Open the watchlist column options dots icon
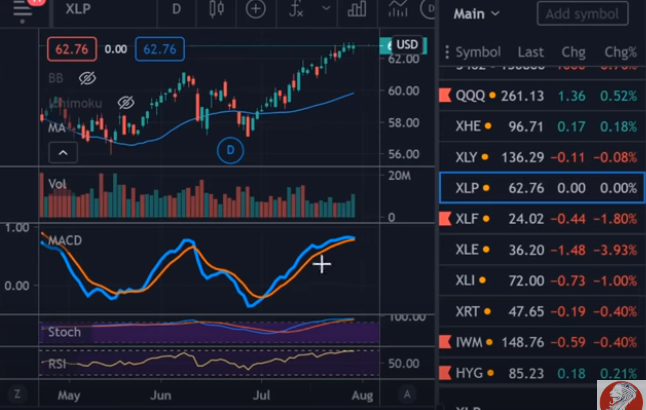Screen dimensions: 646x410 pyautogui.click(x=447, y=52)
